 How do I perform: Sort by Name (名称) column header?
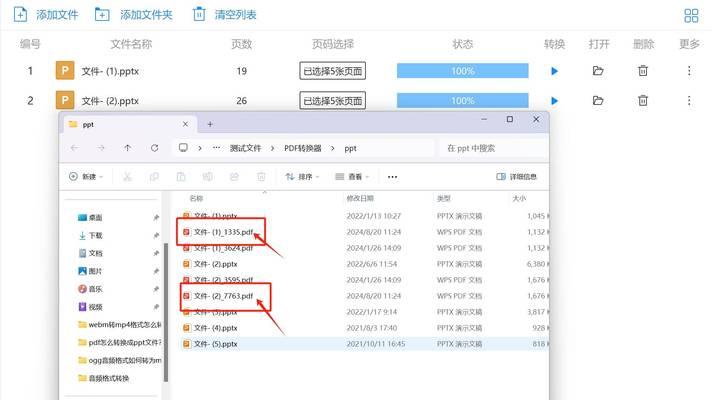coord(196,198)
